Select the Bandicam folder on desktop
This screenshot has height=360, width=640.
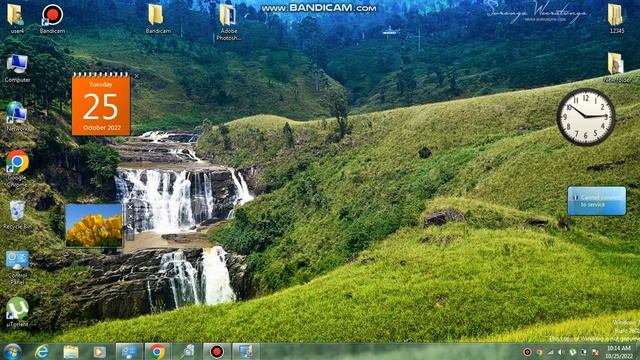point(156,16)
